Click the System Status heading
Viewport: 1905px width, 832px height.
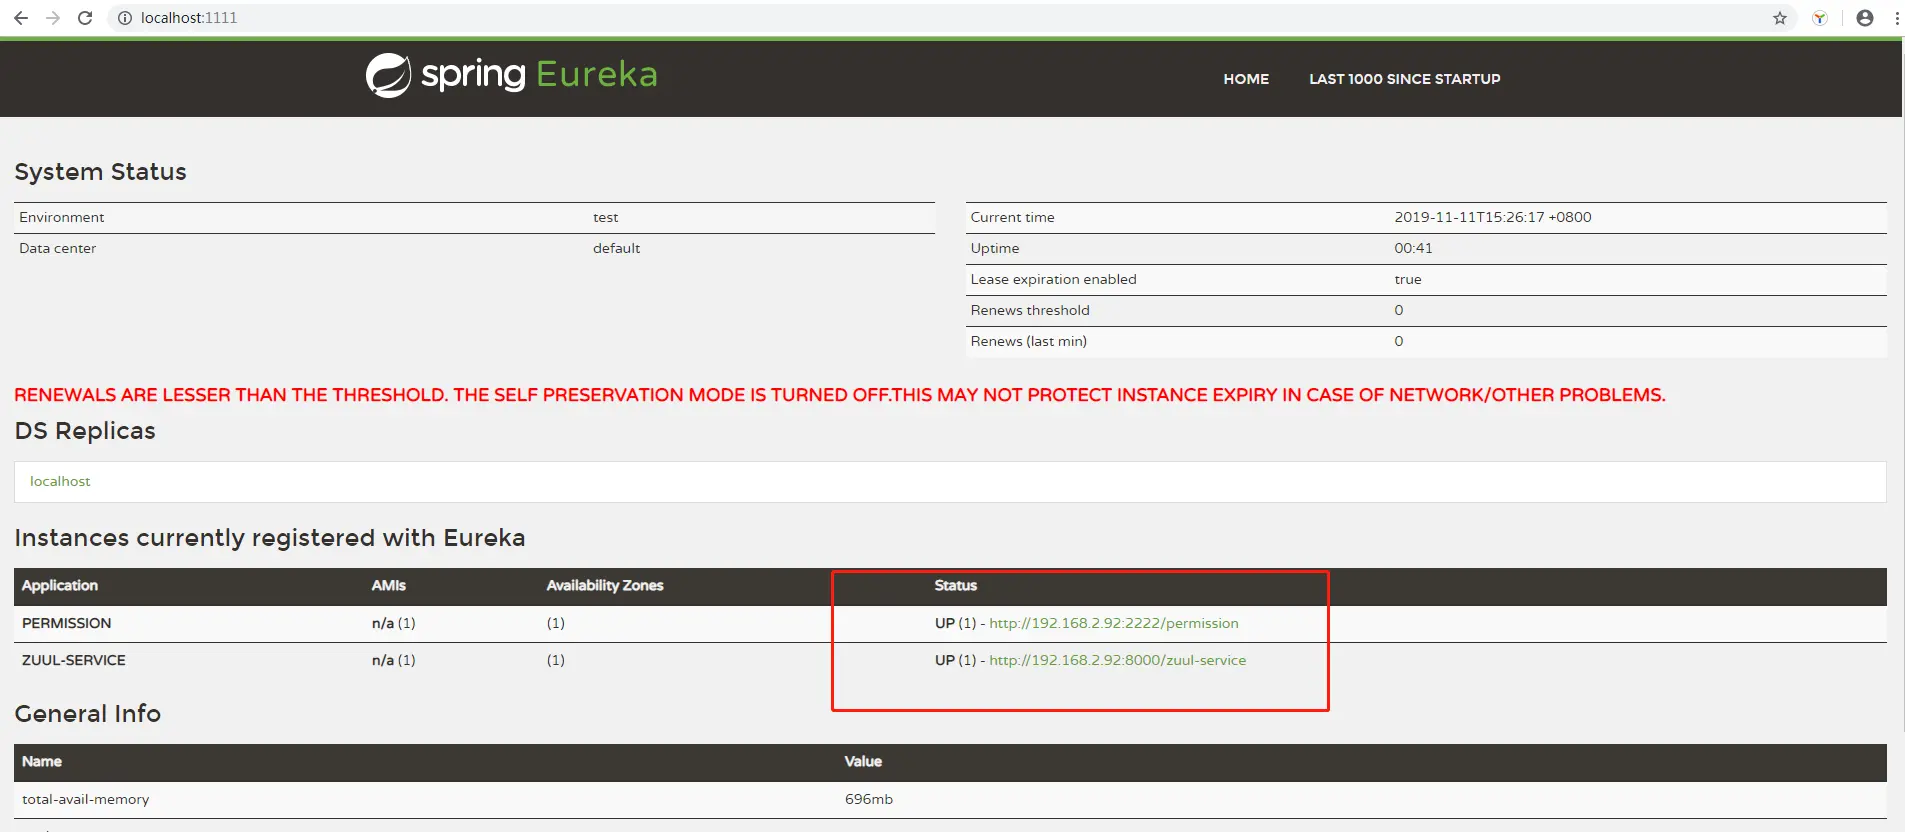point(100,172)
